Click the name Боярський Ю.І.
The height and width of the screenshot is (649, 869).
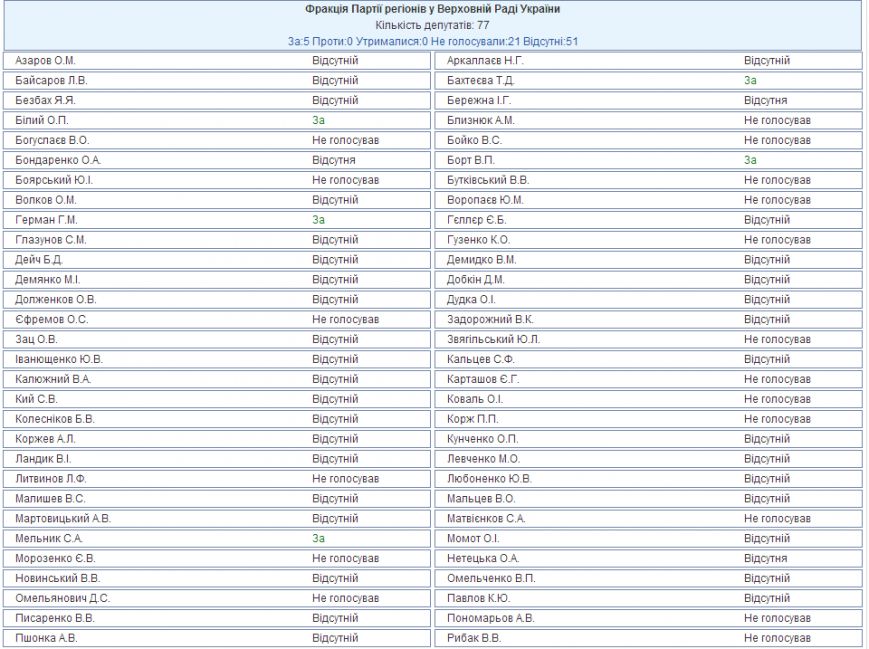54,180
